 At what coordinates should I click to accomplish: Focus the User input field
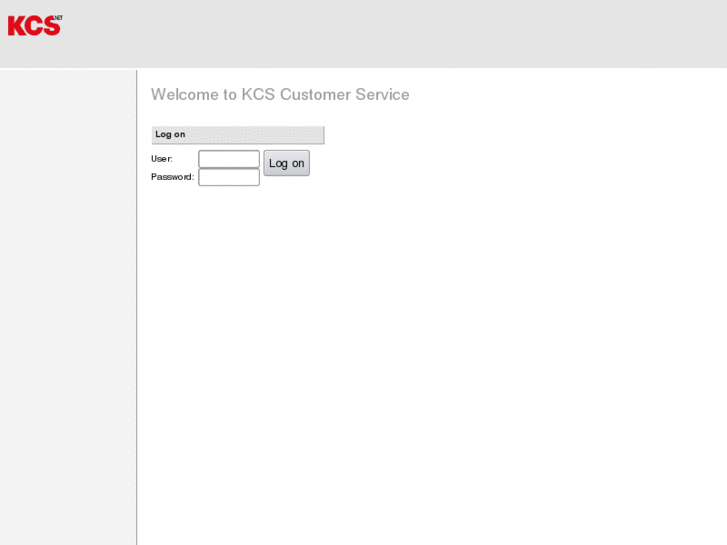coord(229,159)
